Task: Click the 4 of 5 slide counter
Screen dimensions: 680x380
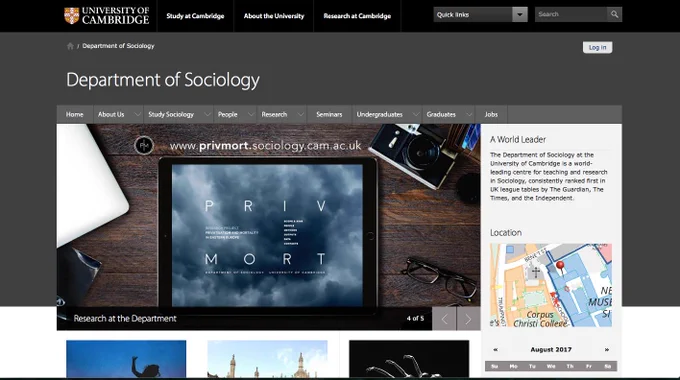Action: 415,318
